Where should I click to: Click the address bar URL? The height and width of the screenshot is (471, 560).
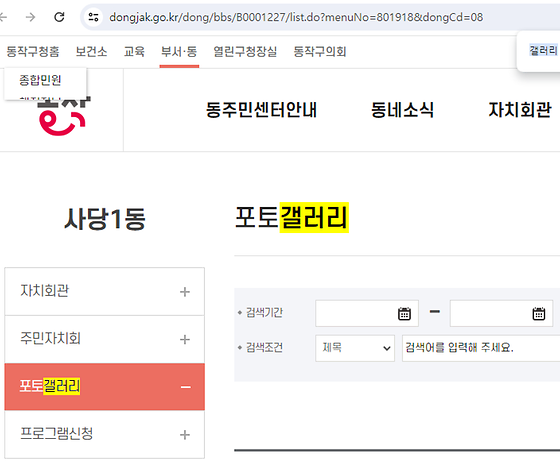[296, 17]
